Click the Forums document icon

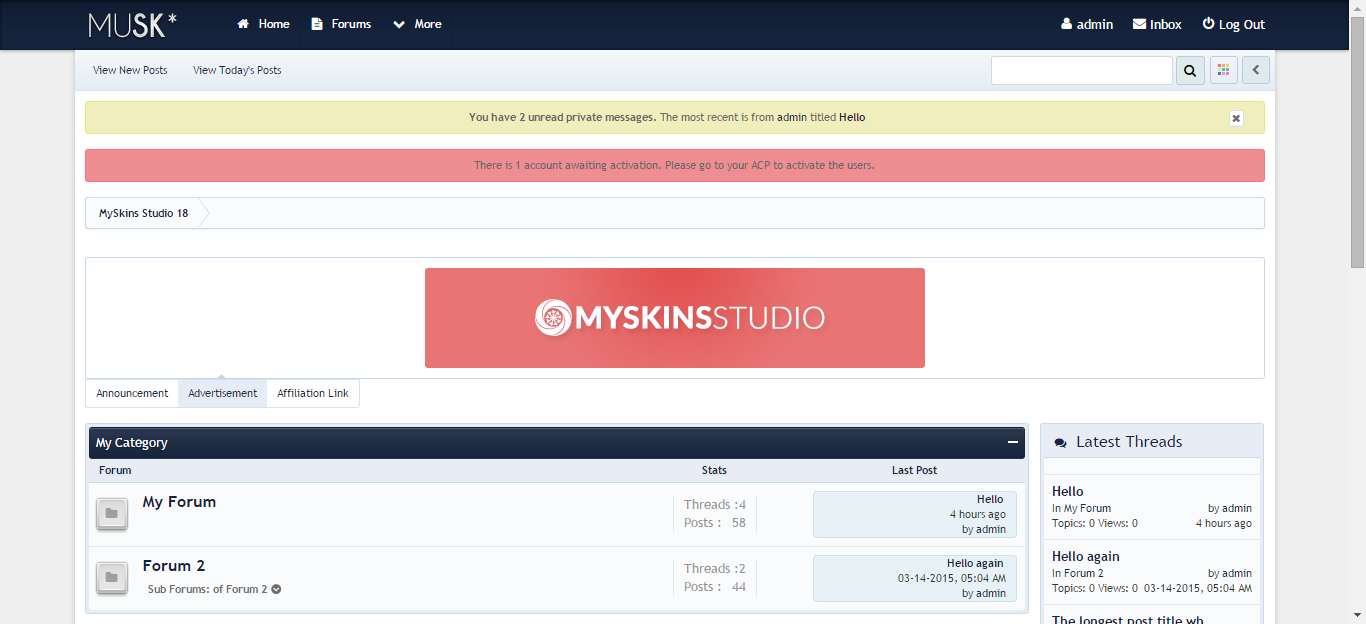[317, 24]
